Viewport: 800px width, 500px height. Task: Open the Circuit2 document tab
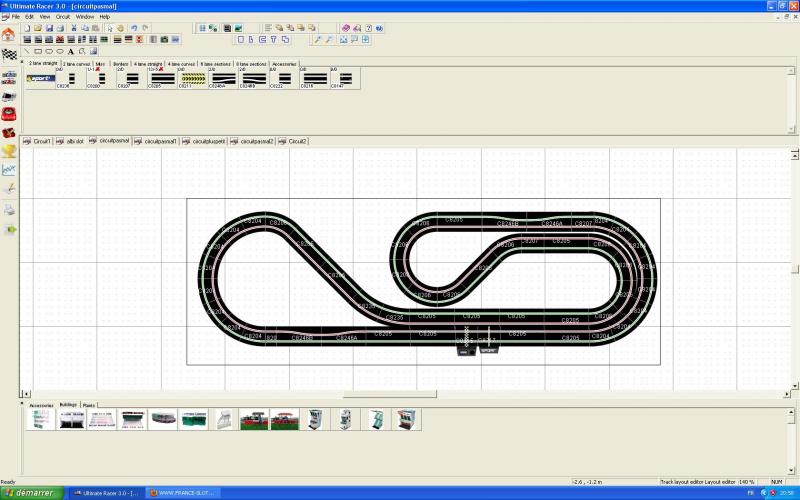coord(295,141)
